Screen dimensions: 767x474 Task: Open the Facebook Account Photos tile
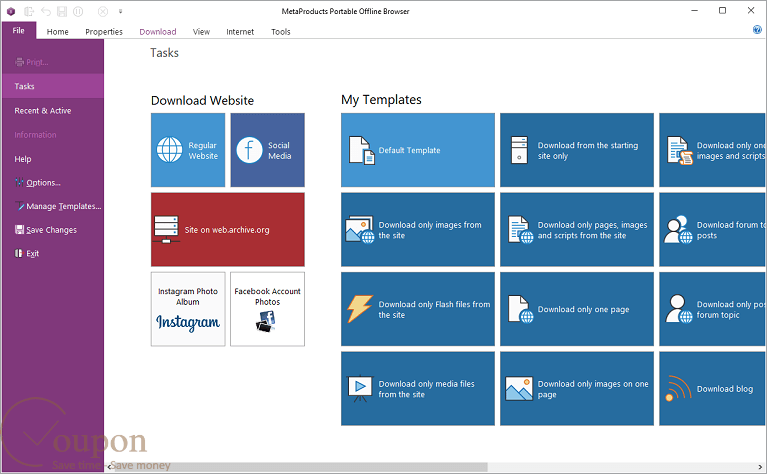pos(268,309)
